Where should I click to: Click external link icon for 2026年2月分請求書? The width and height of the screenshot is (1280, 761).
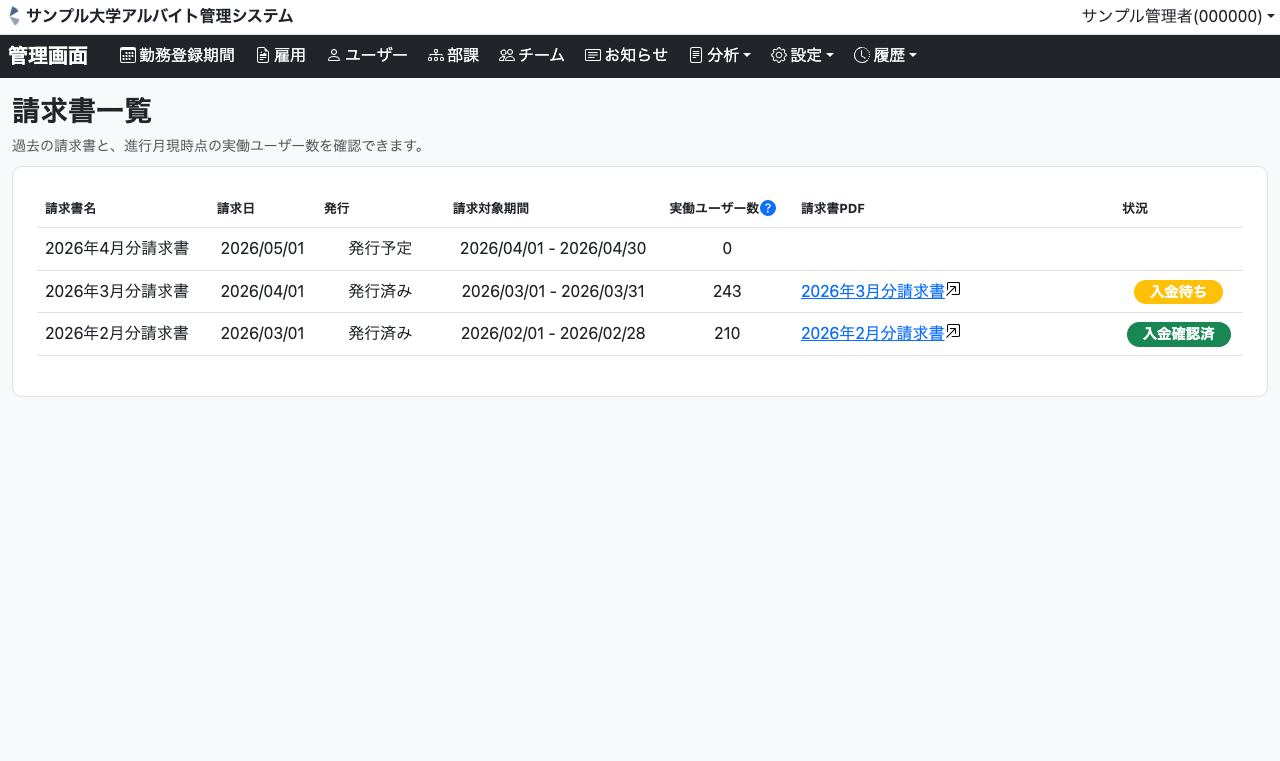954,331
